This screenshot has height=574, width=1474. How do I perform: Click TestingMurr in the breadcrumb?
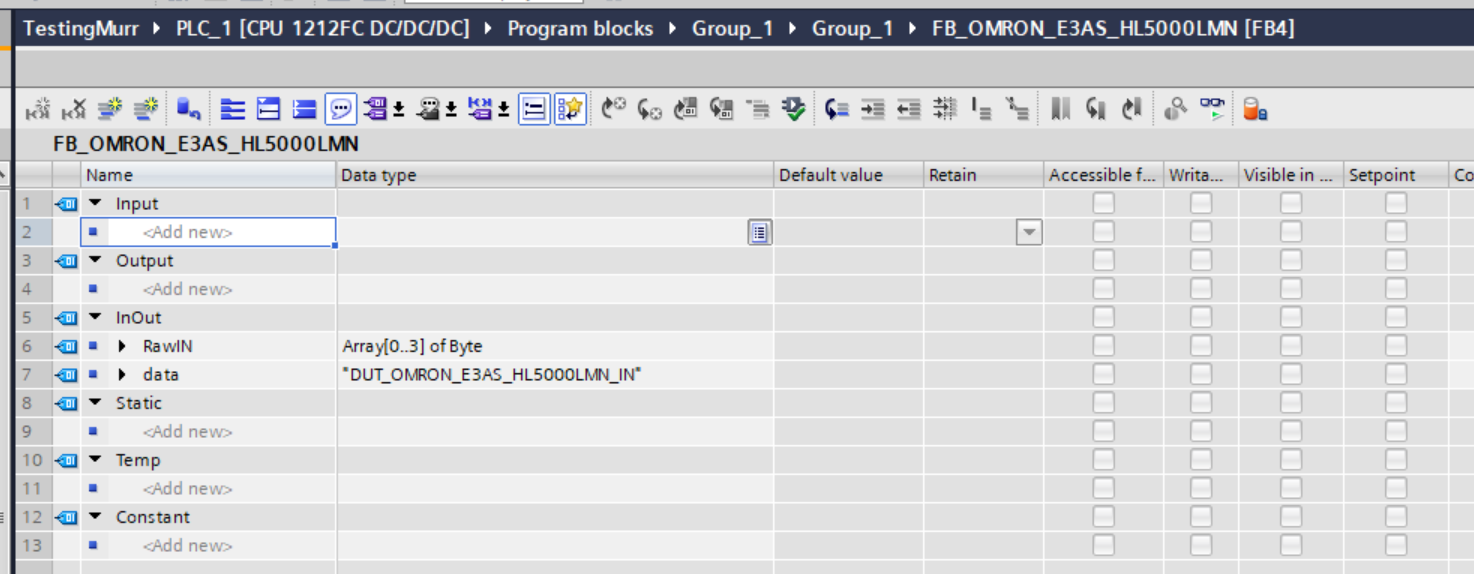point(83,28)
